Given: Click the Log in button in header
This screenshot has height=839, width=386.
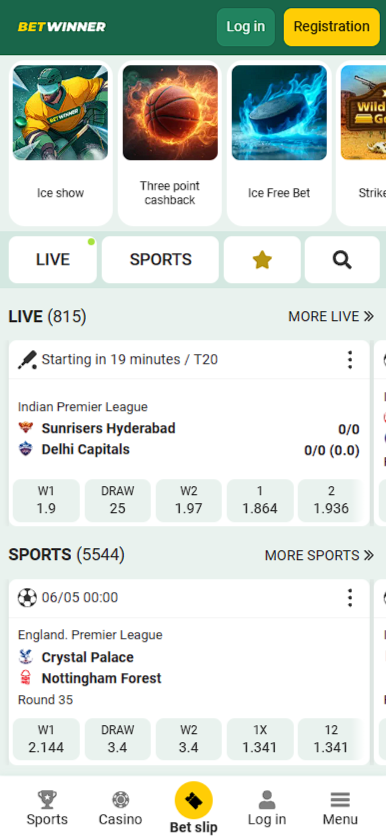Looking at the screenshot, I should click(x=246, y=27).
